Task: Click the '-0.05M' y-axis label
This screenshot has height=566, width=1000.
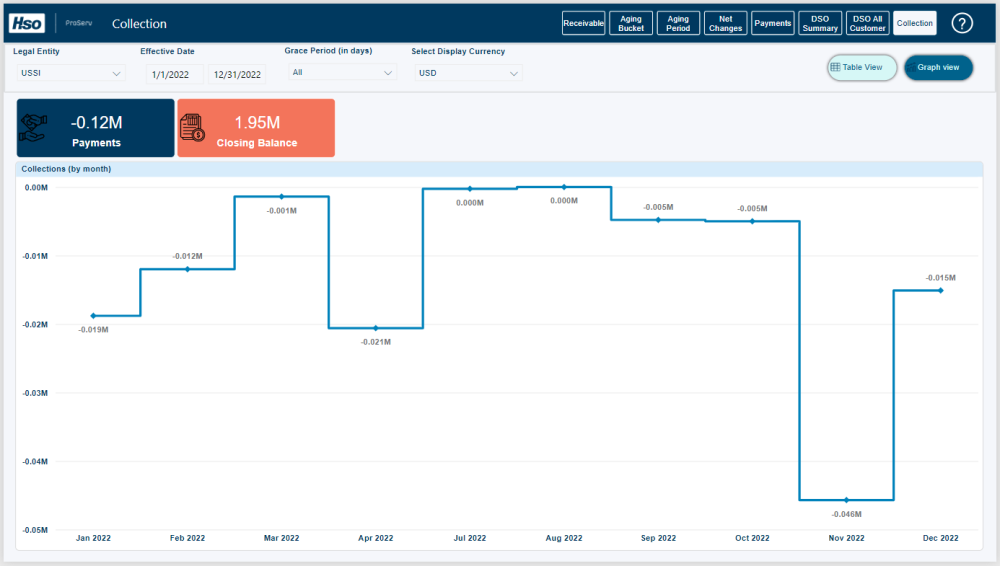Action: point(35,530)
